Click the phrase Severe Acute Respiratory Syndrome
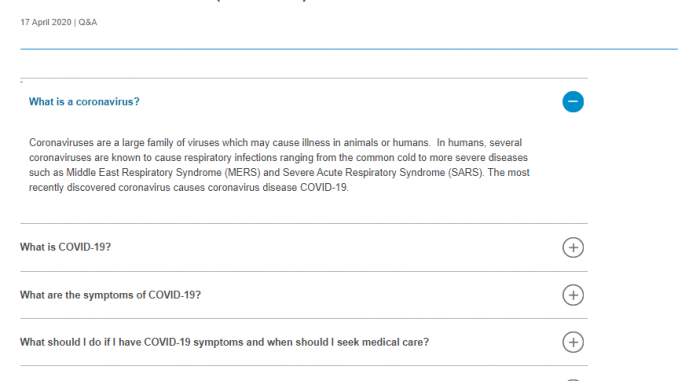 point(364,173)
